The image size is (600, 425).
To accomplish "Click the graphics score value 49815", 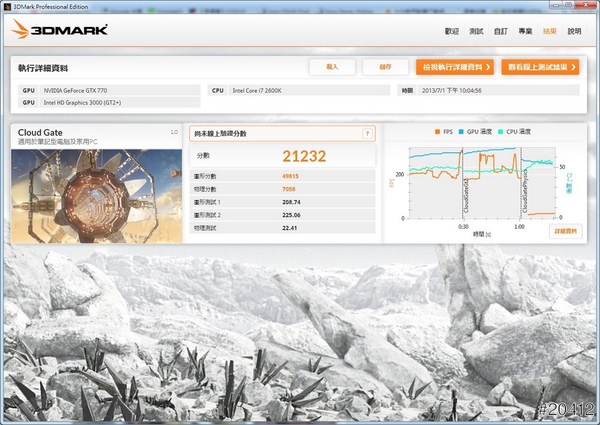I will click(290, 176).
